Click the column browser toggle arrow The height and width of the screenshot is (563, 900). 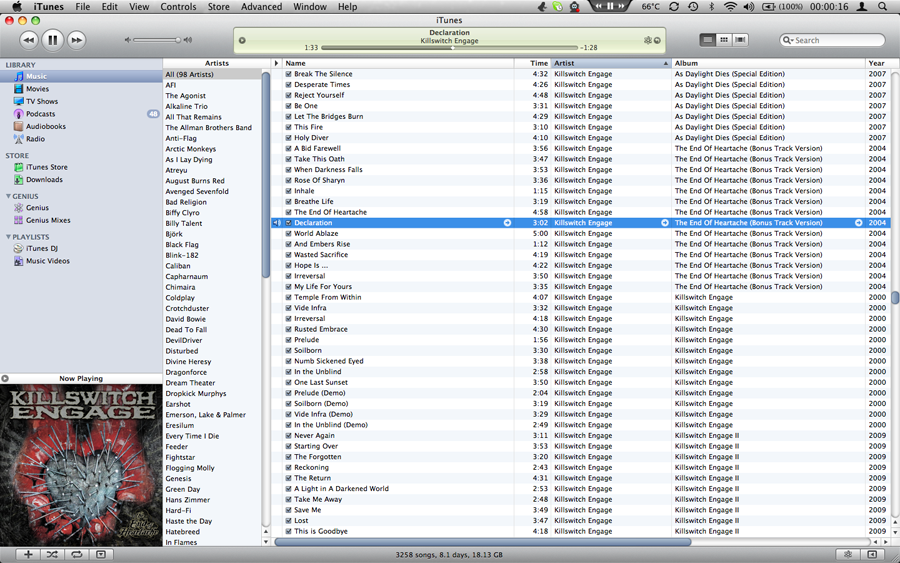[276, 63]
